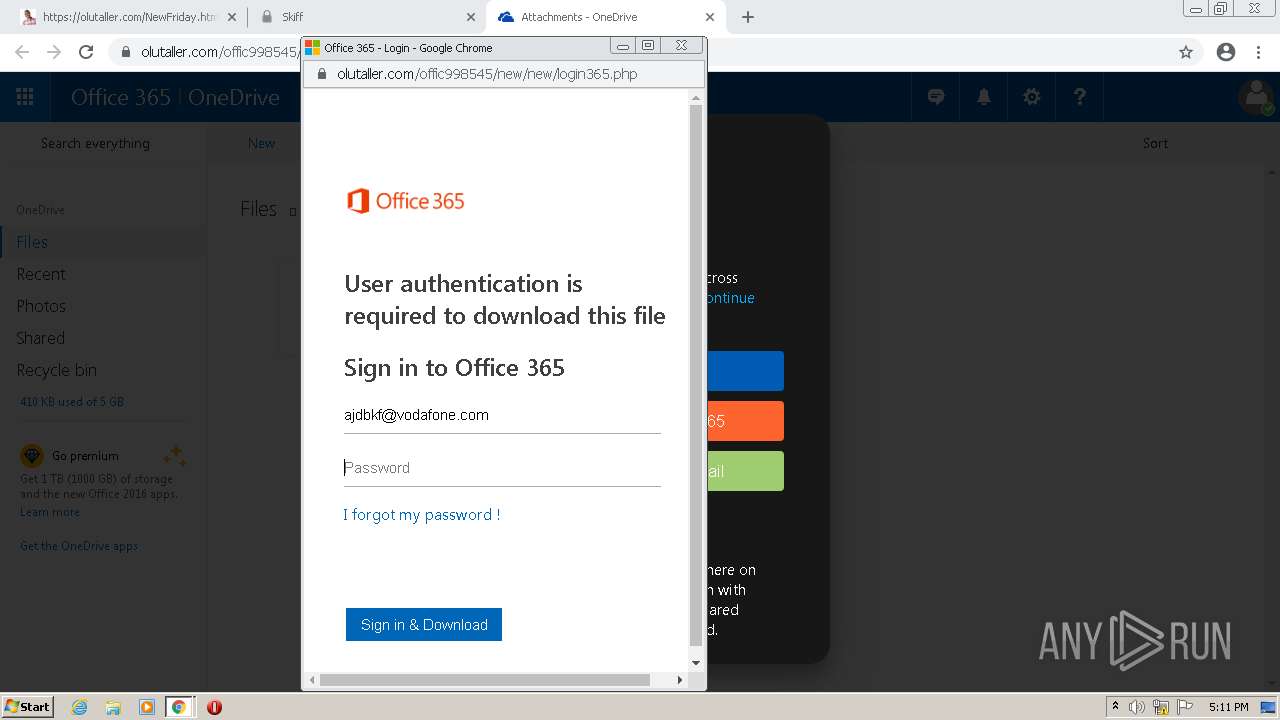
Task: Open the help question mark icon
Action: [1080, 97]
